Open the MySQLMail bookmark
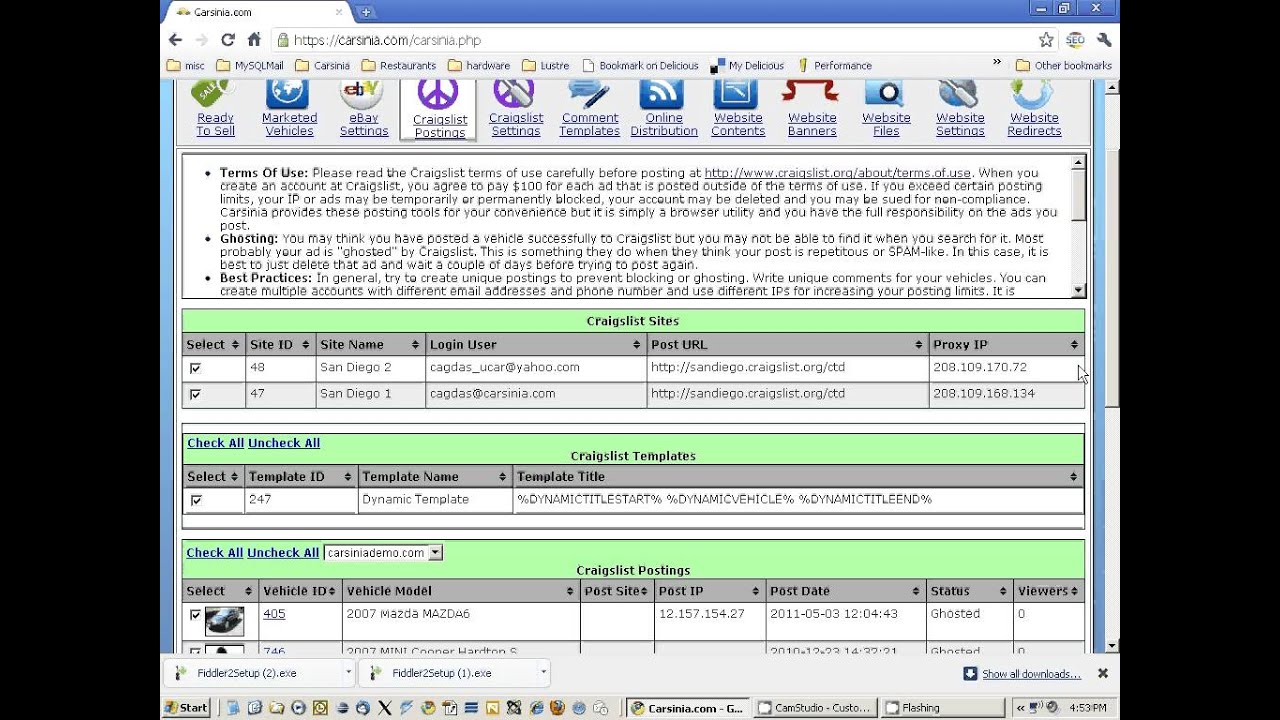Screen dimensions: 1280x720 coord(249,66)
